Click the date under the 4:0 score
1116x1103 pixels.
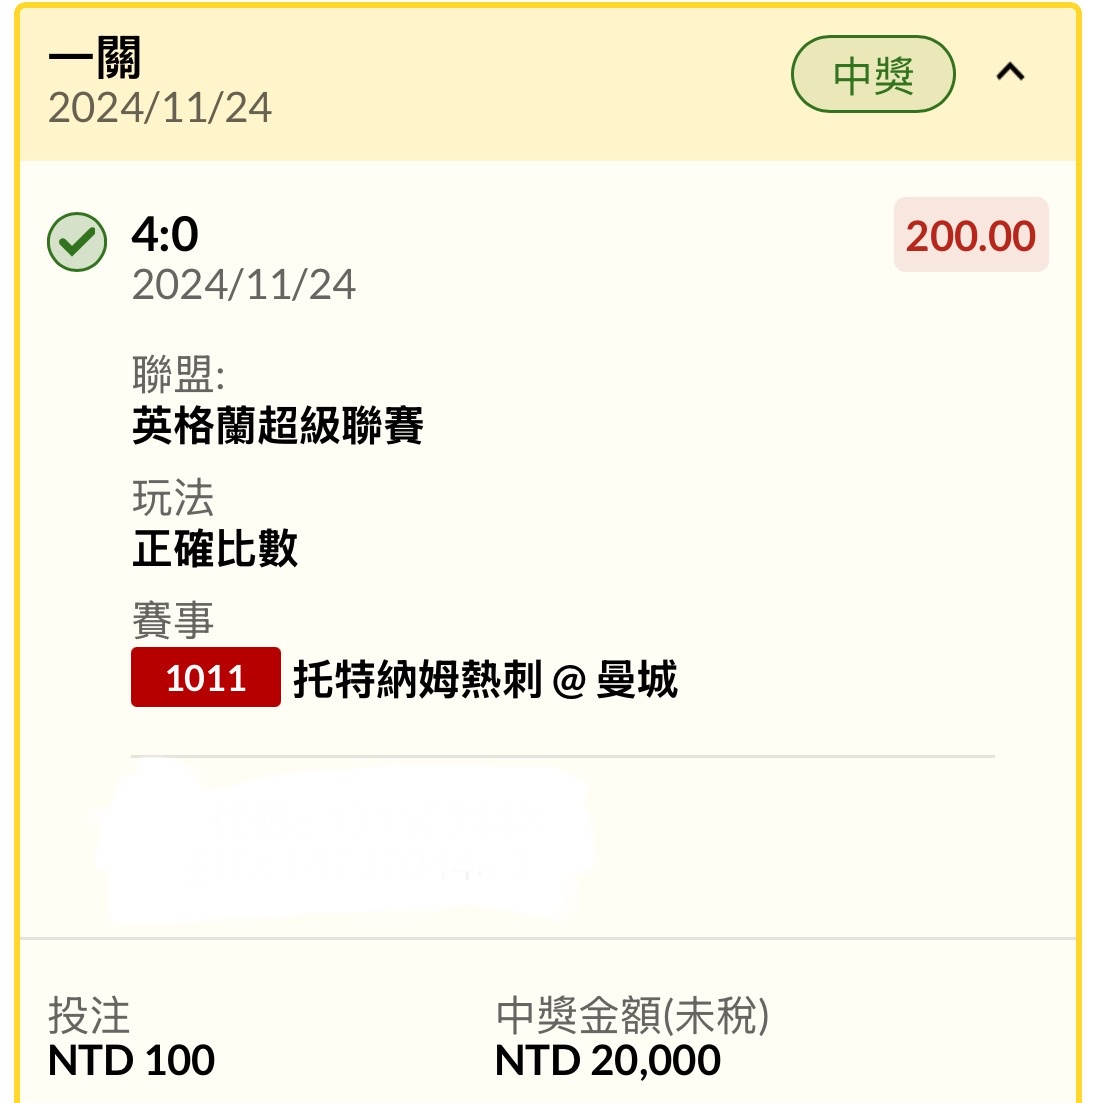[244, 285]
